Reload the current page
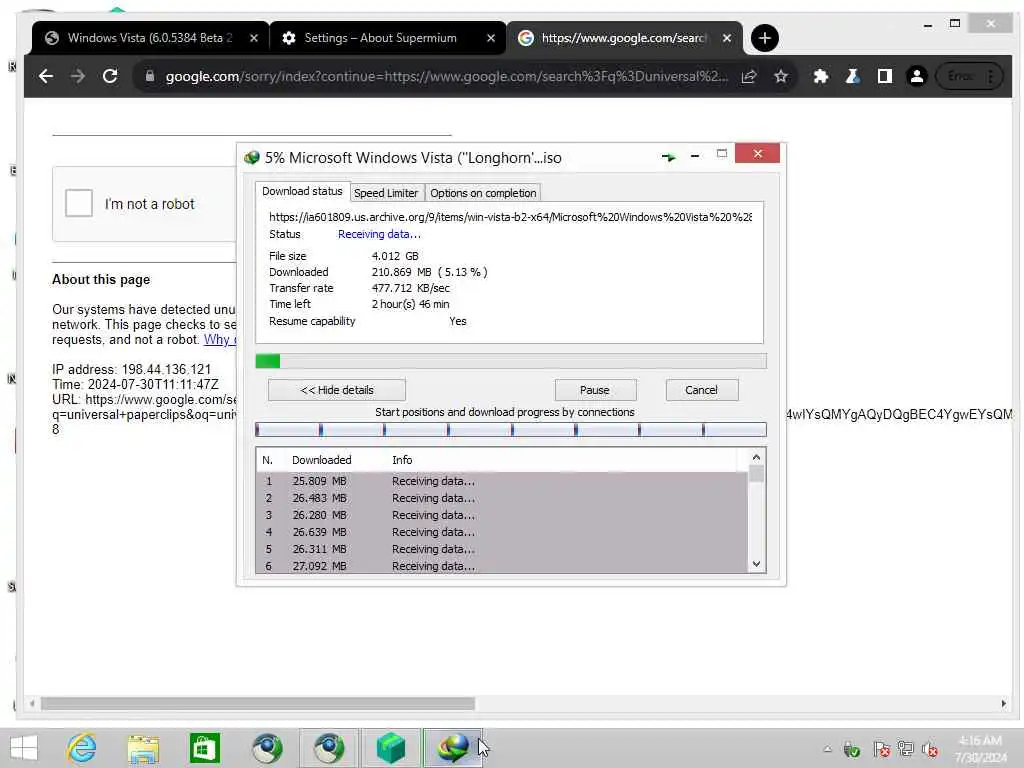The image size is (1024, 768). (x=110, y=76)
